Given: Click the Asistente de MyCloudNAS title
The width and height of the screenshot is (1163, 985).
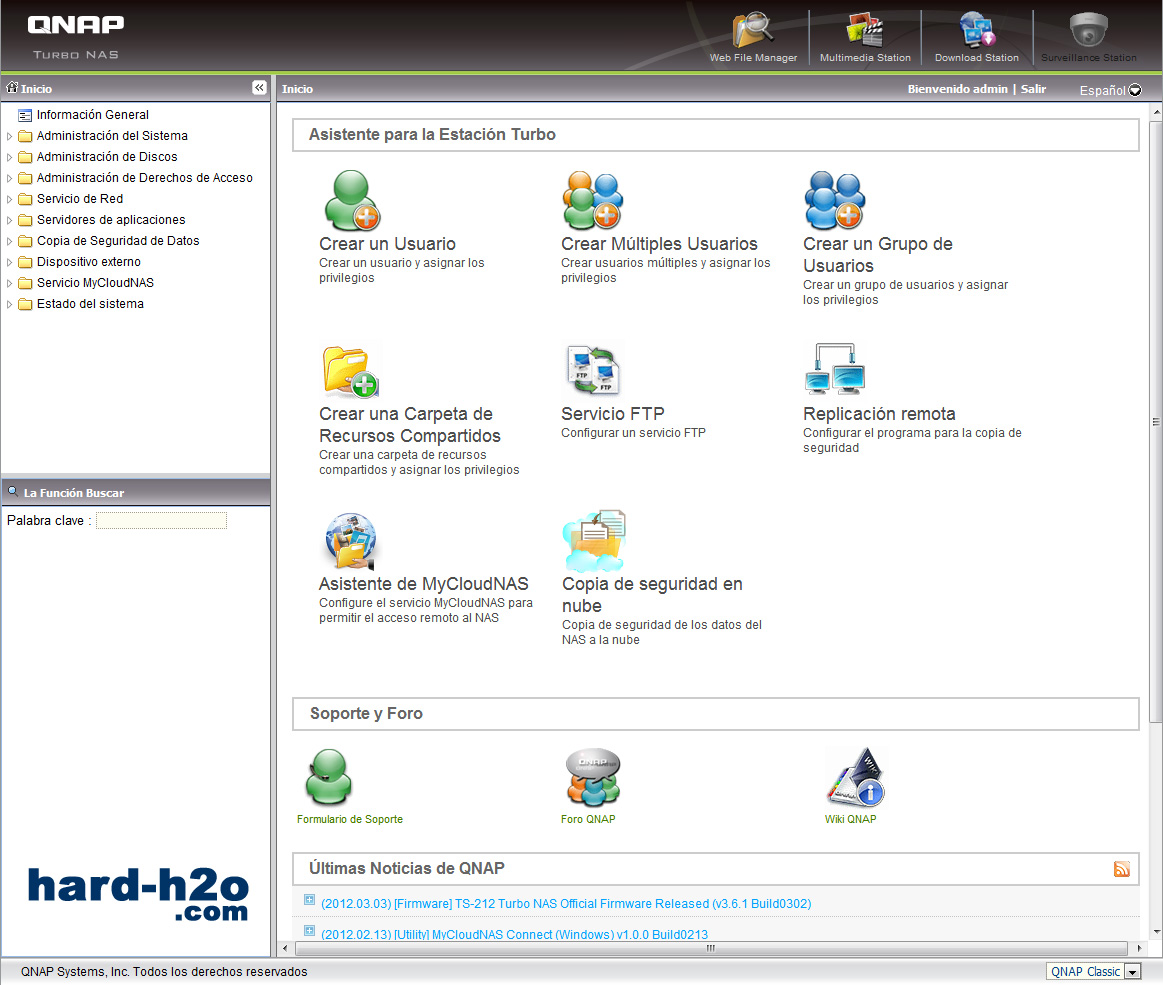Looking at the screenshot, I should coord(424,584).
